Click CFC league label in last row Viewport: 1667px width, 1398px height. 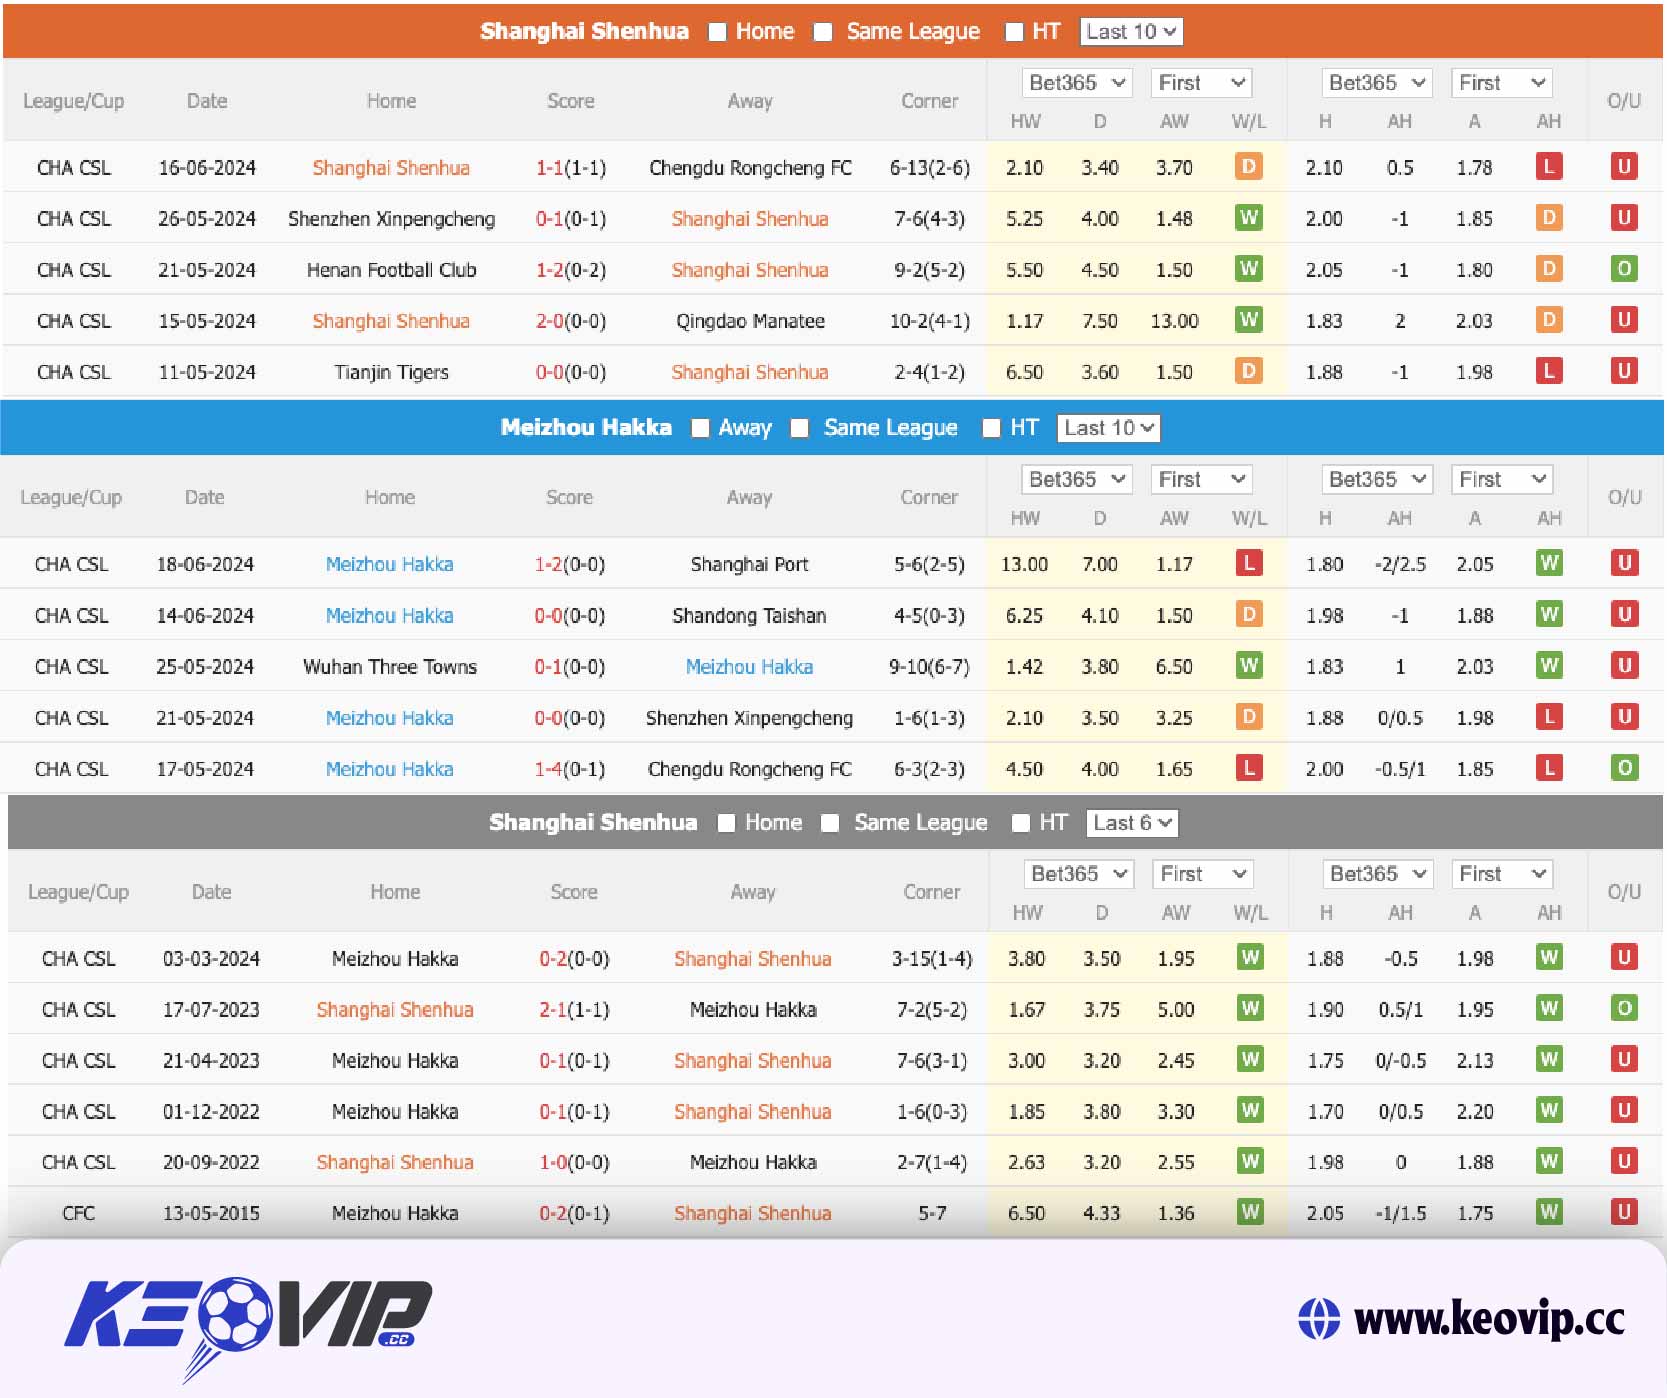tap(79, 1214)
